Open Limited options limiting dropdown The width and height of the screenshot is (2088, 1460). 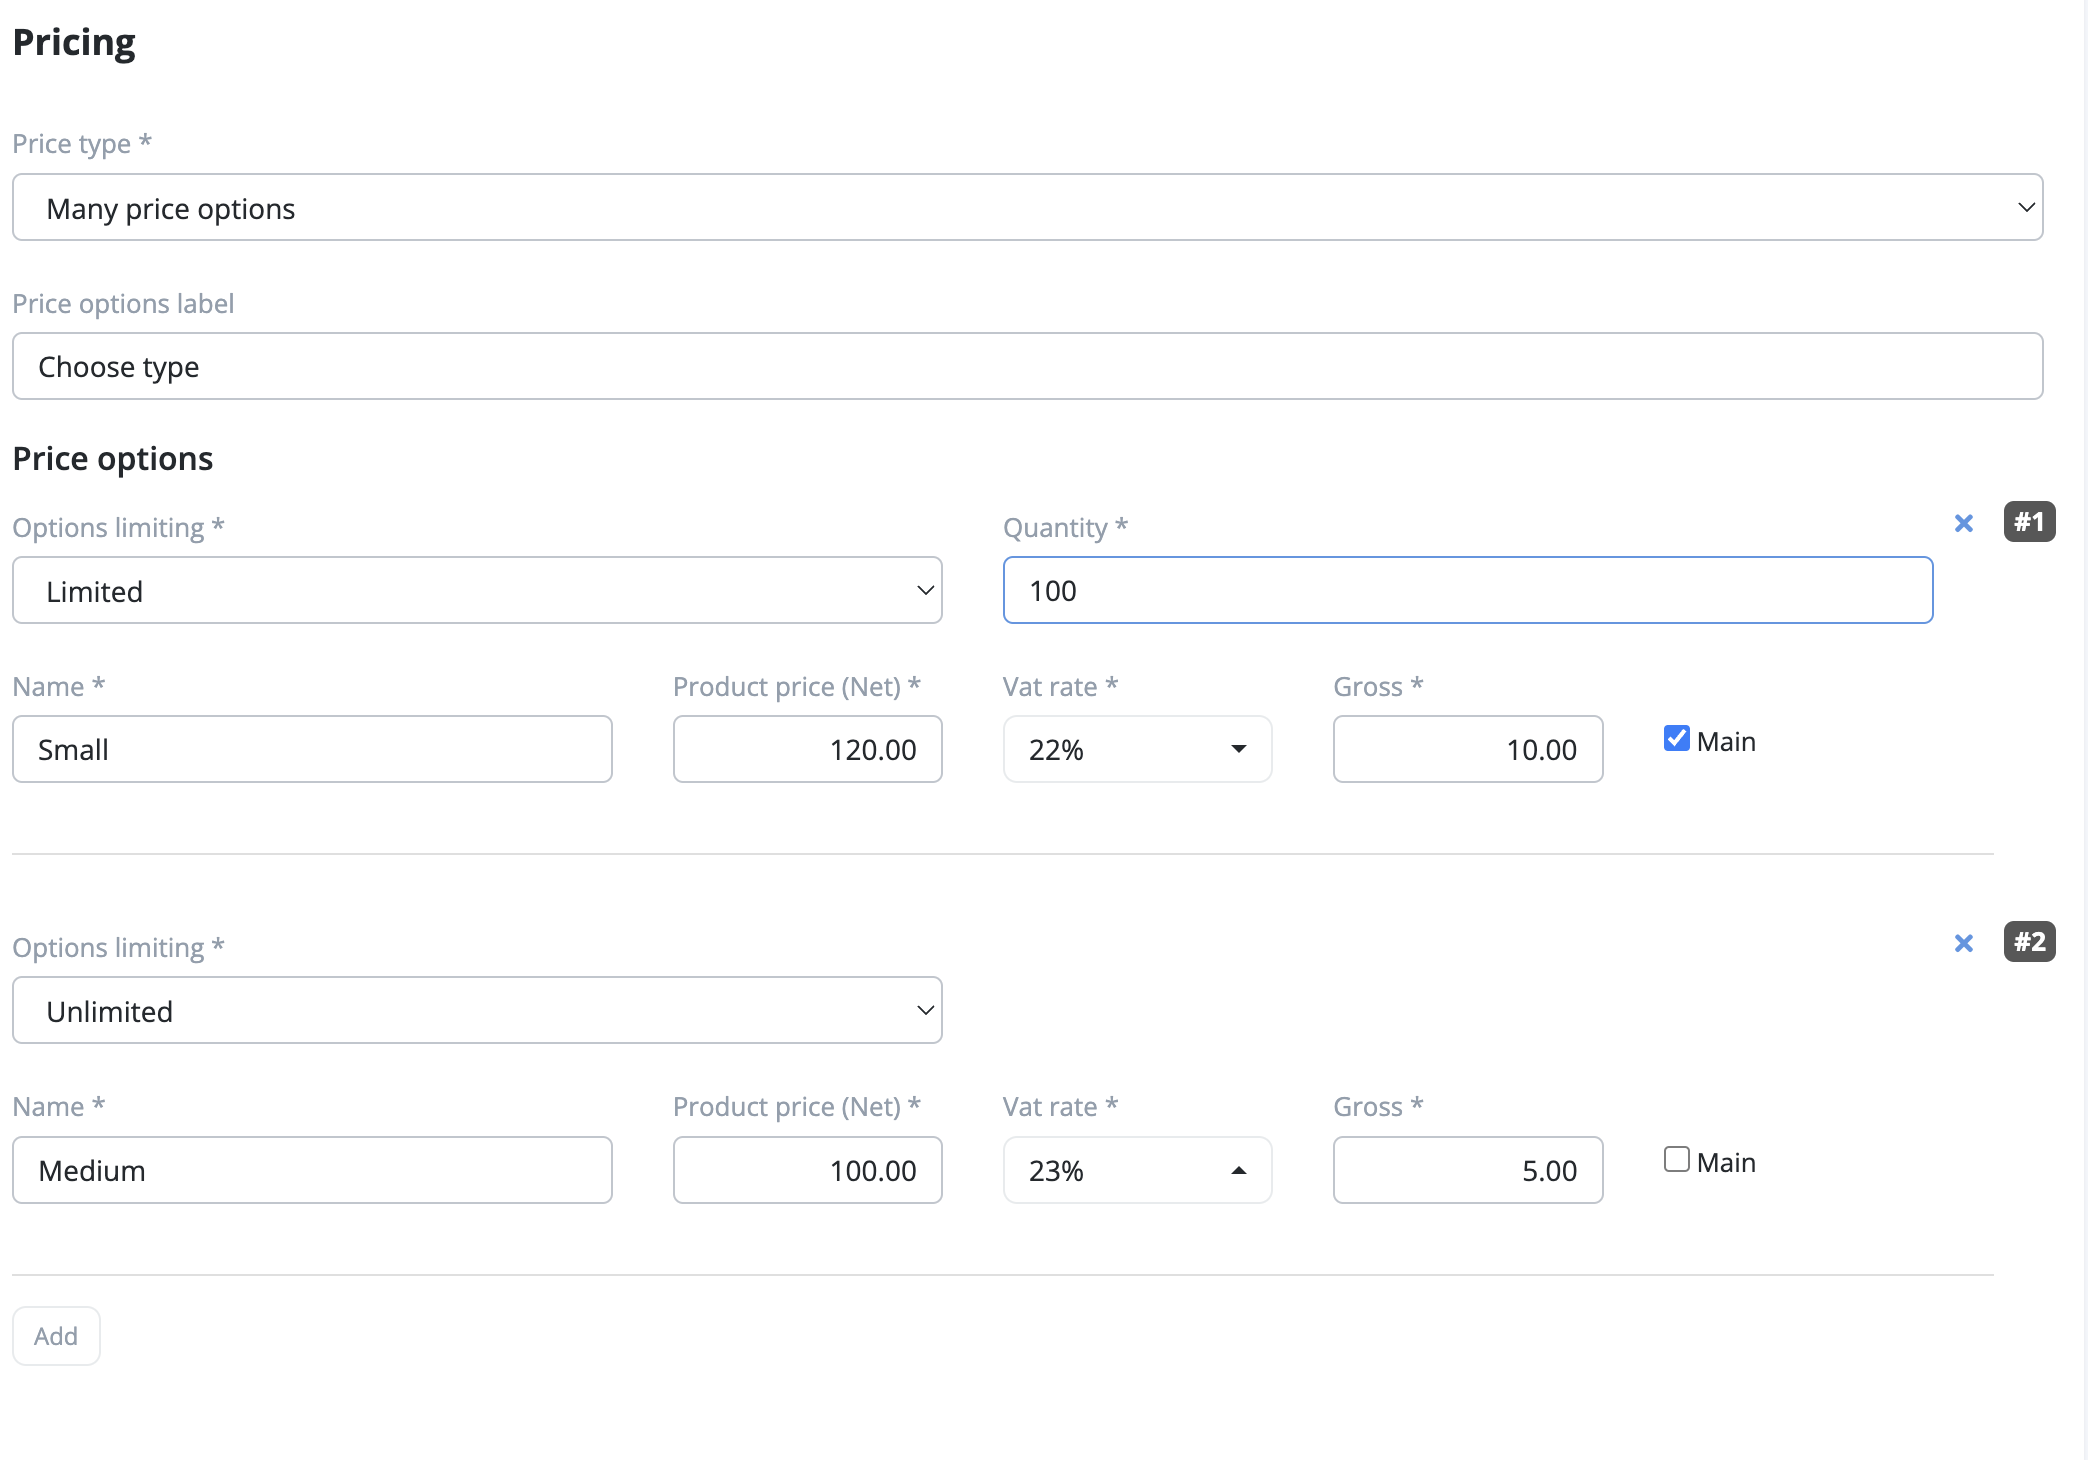click(477, 591)
